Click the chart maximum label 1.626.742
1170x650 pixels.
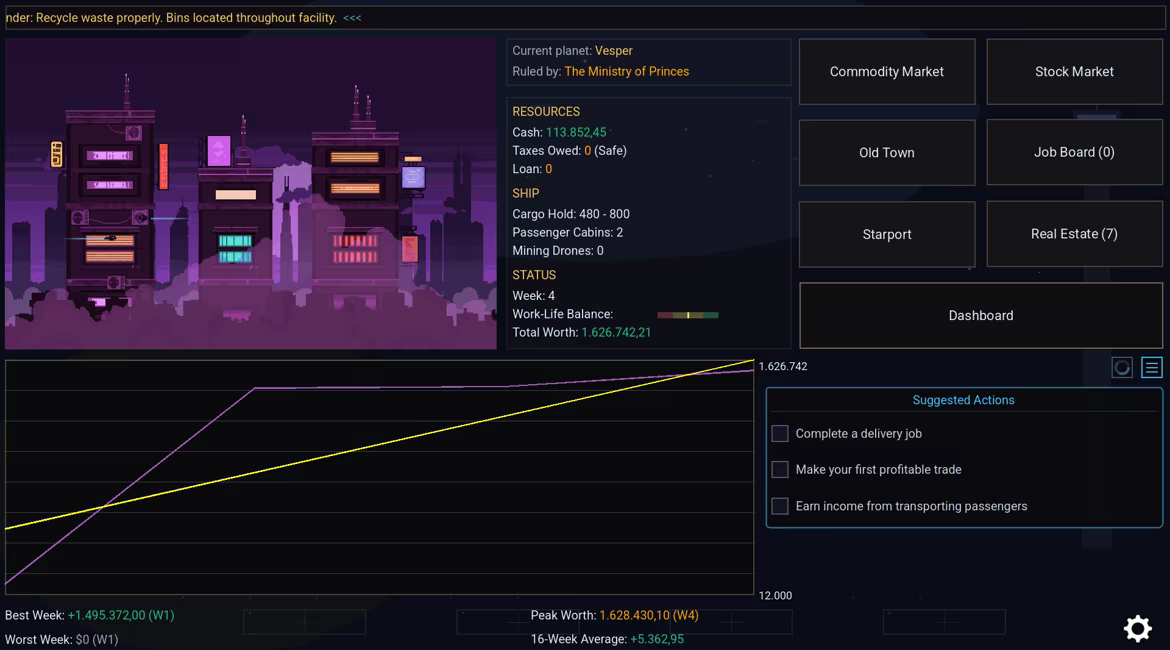click(x=783, y=366)
